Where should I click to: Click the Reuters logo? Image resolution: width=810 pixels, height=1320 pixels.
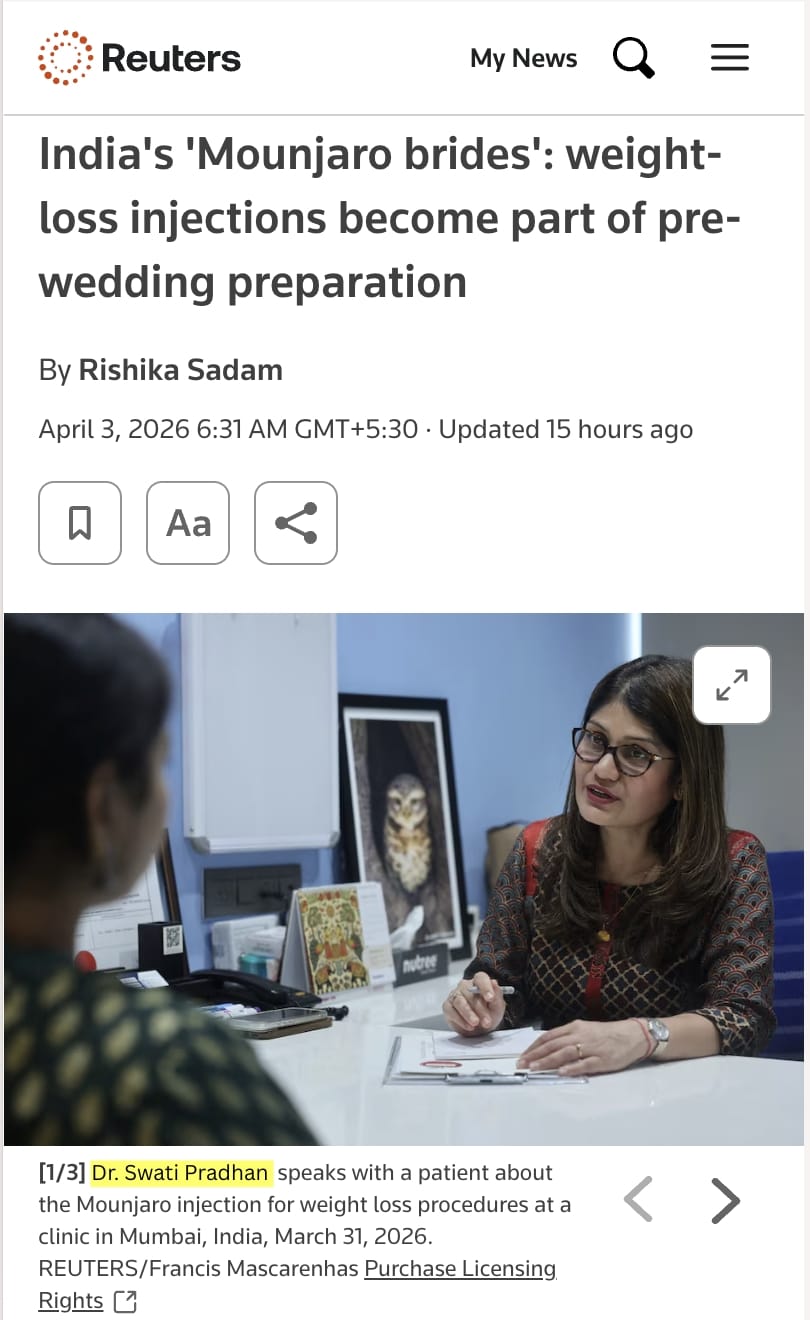pos(139,58)
